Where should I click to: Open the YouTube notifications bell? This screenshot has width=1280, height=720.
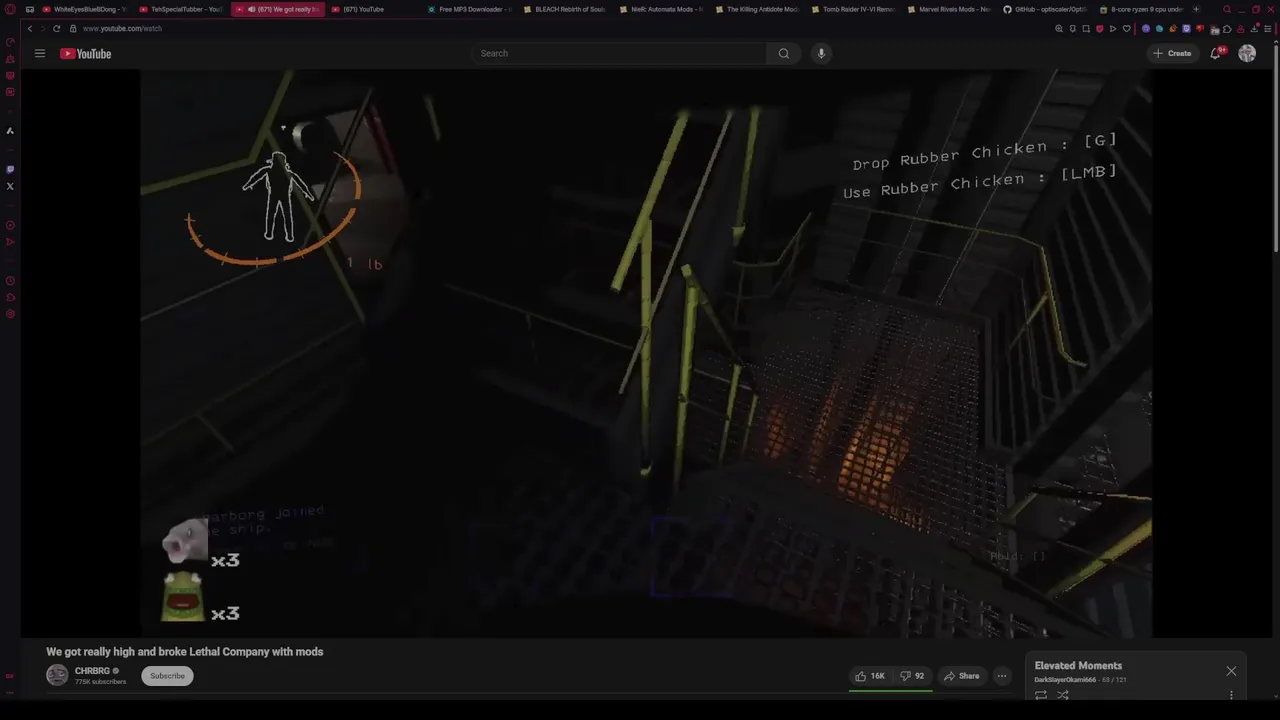[1216, 53]
